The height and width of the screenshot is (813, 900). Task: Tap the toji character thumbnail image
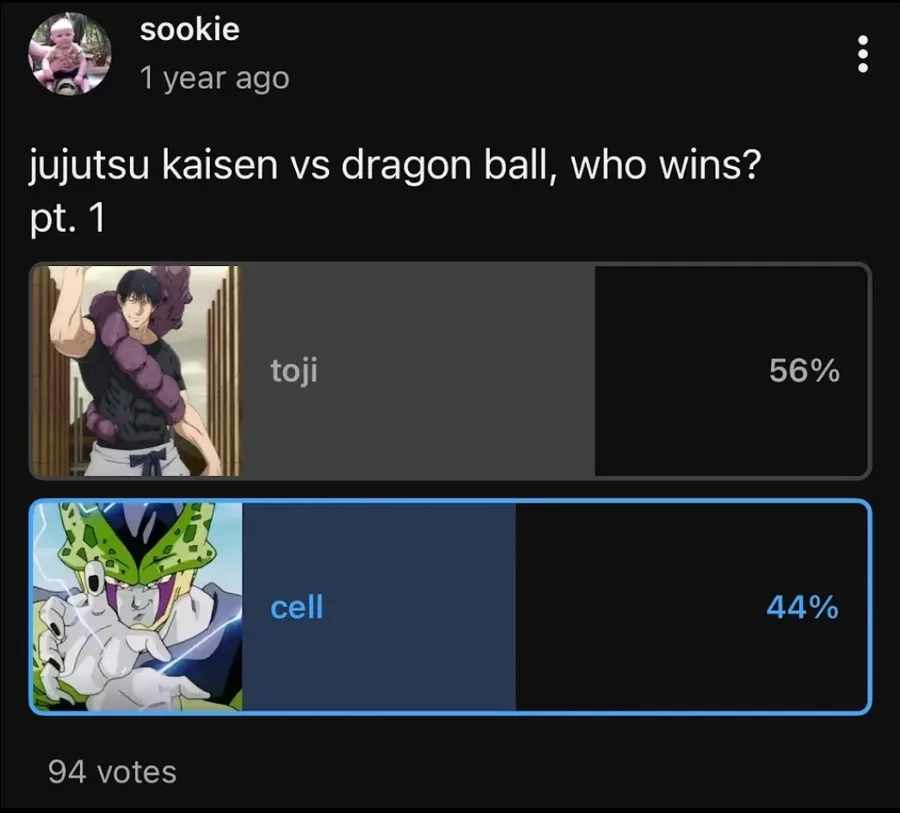pos(137,370)
